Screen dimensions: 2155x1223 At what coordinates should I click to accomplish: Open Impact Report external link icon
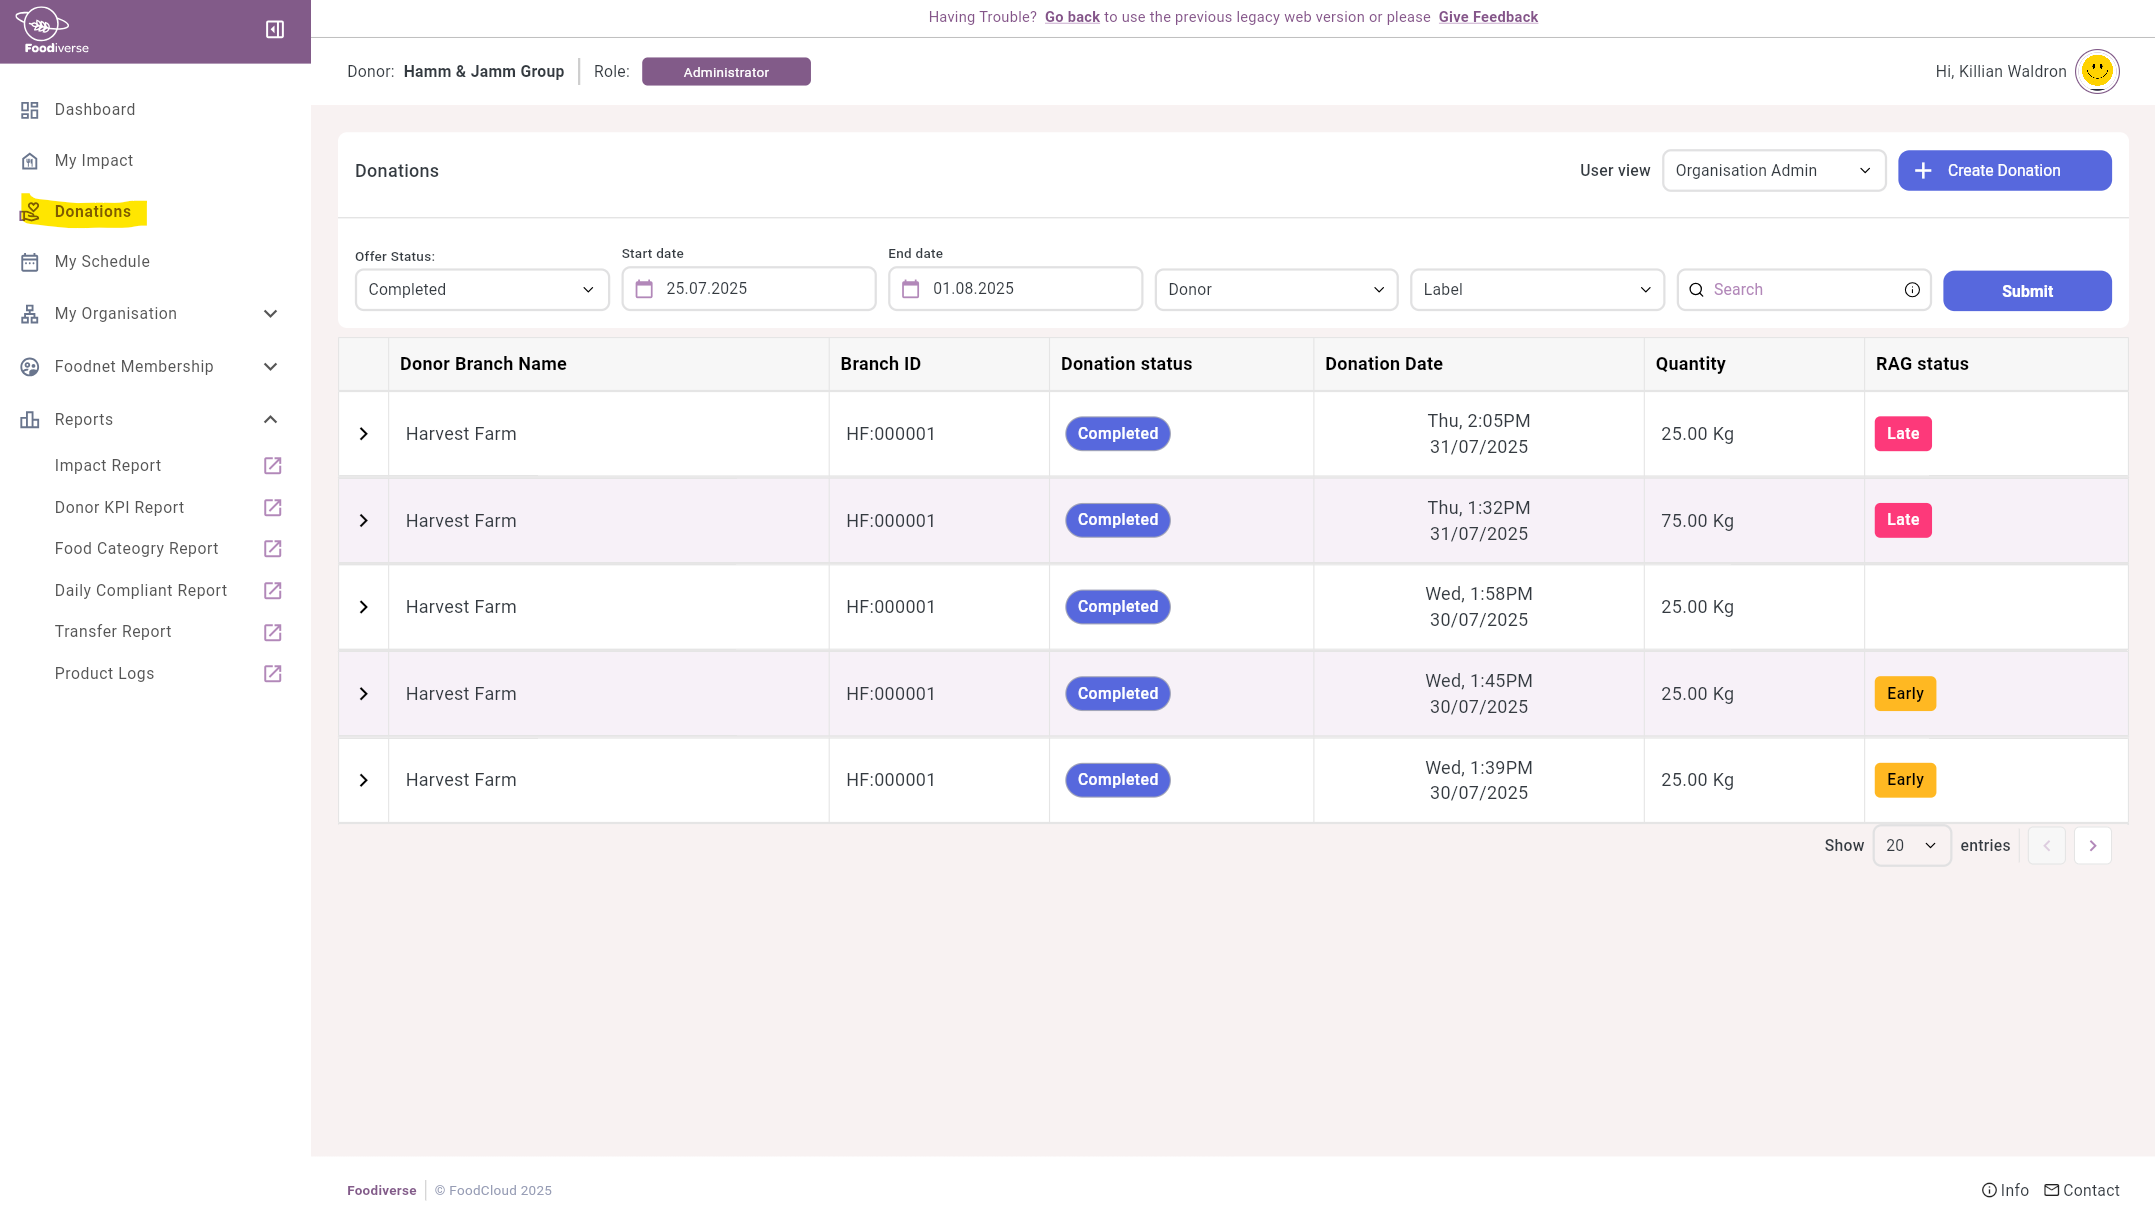pos(272,466)
